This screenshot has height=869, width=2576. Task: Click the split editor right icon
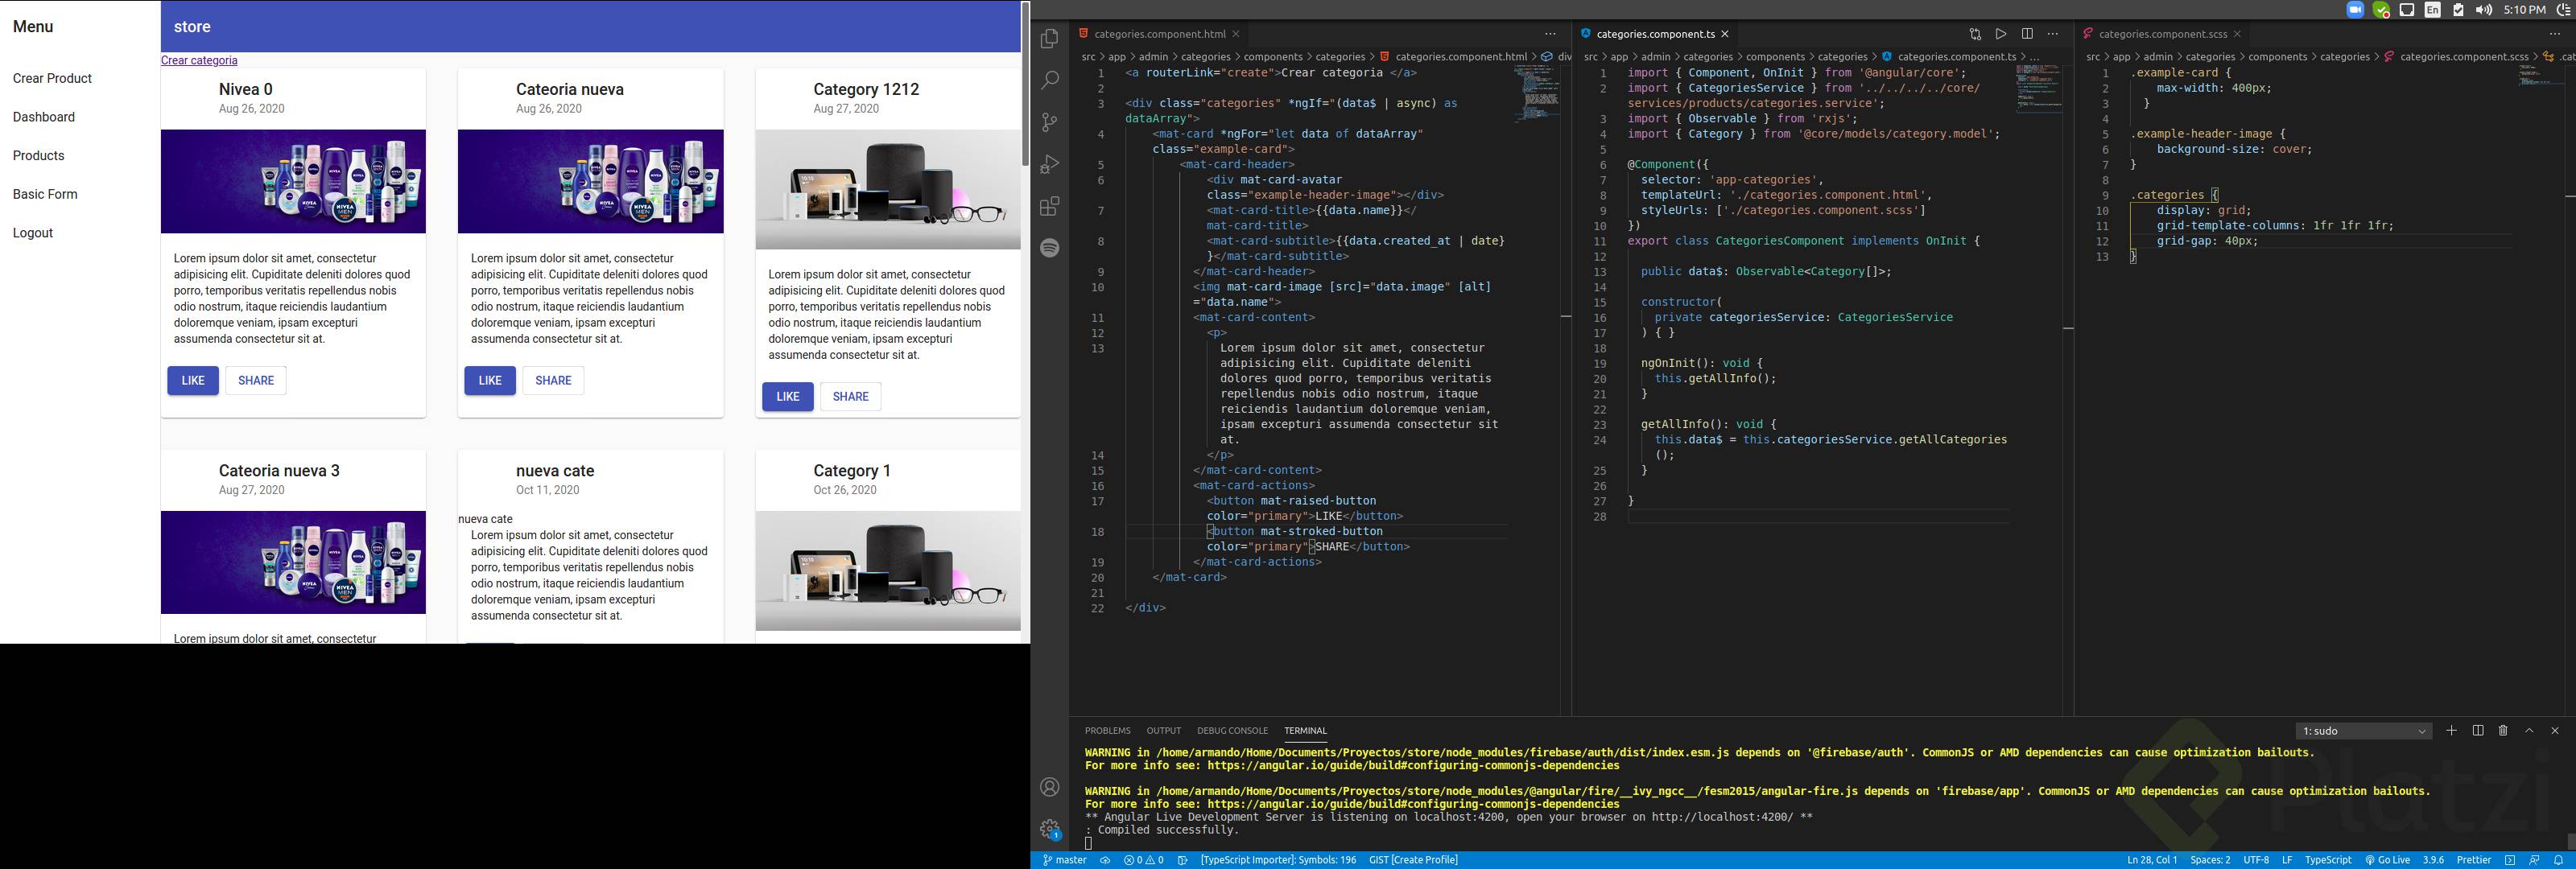coord(2027,34)
